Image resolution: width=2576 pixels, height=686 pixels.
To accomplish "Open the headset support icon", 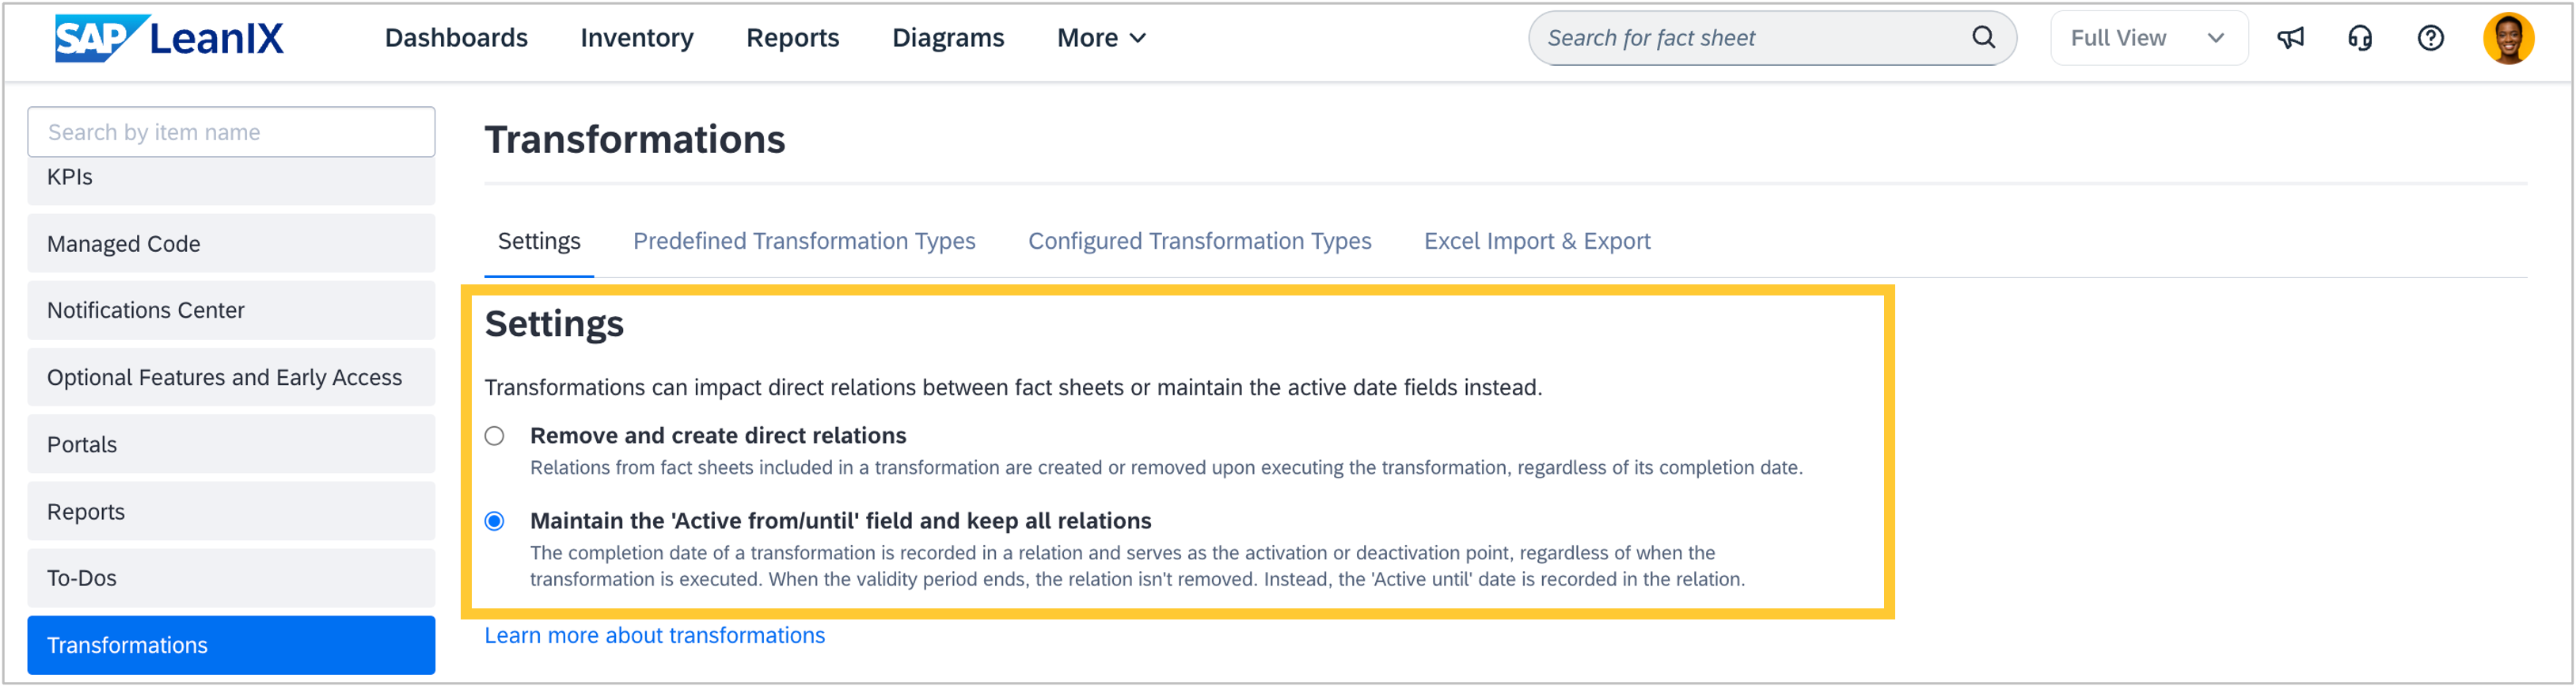I will point(2360,38).
